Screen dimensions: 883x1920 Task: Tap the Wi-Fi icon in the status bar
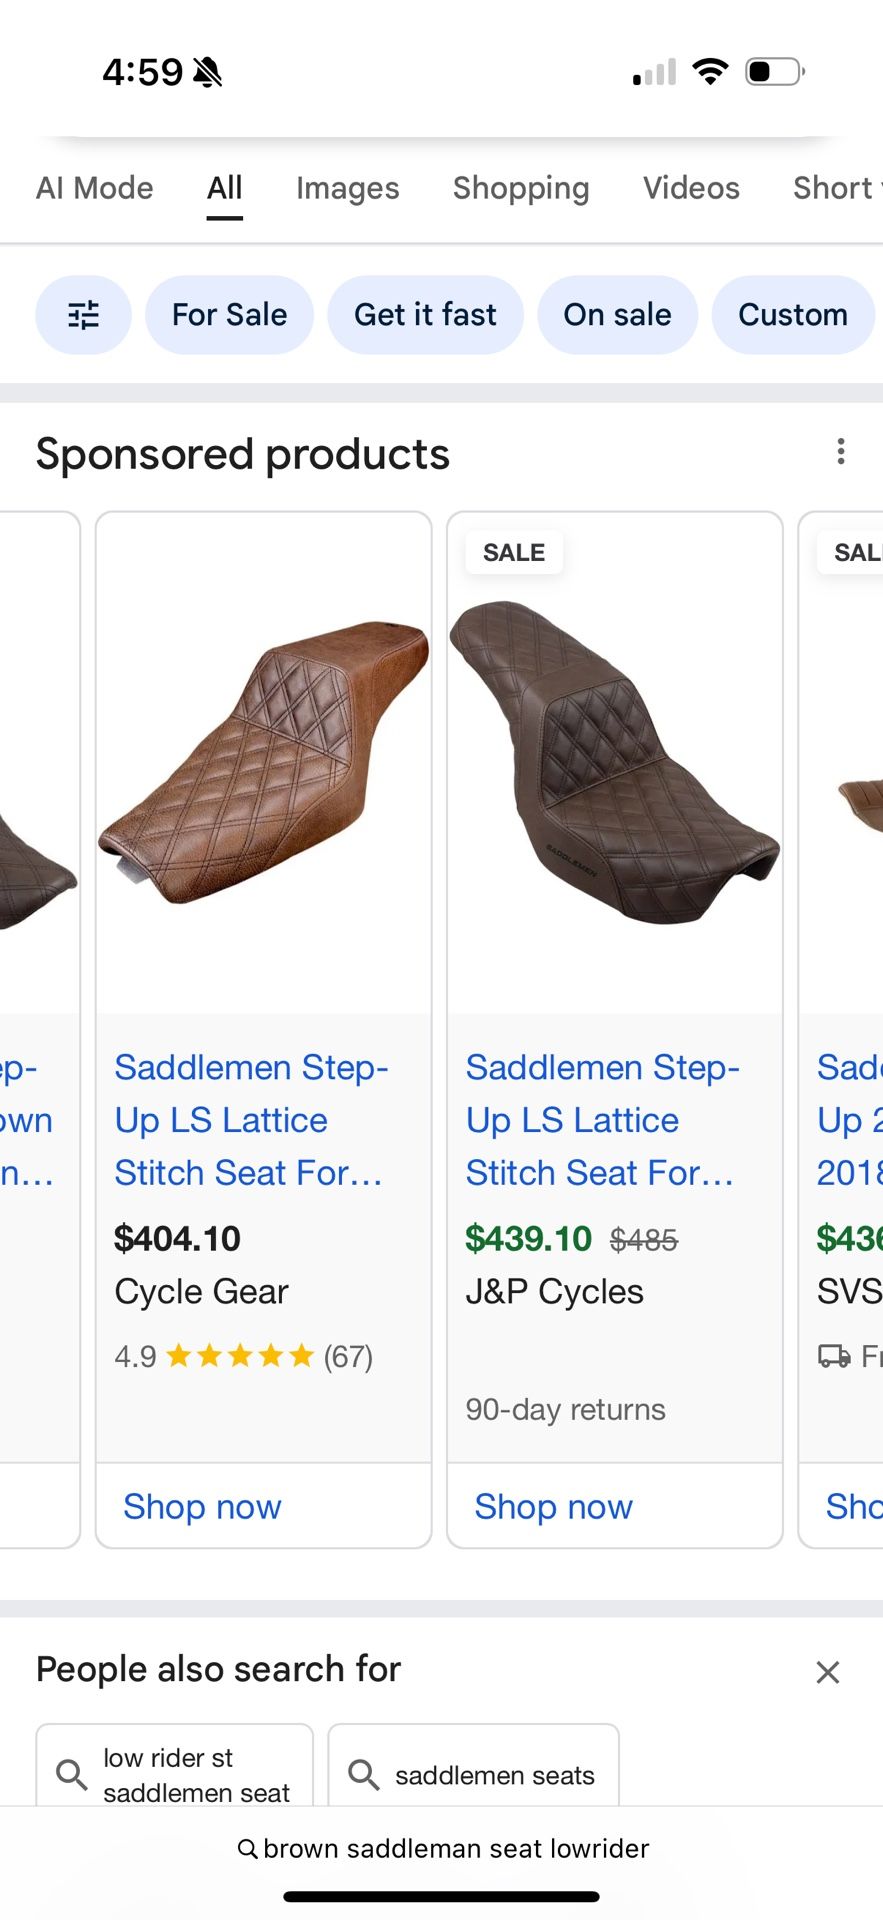[709, 70]
